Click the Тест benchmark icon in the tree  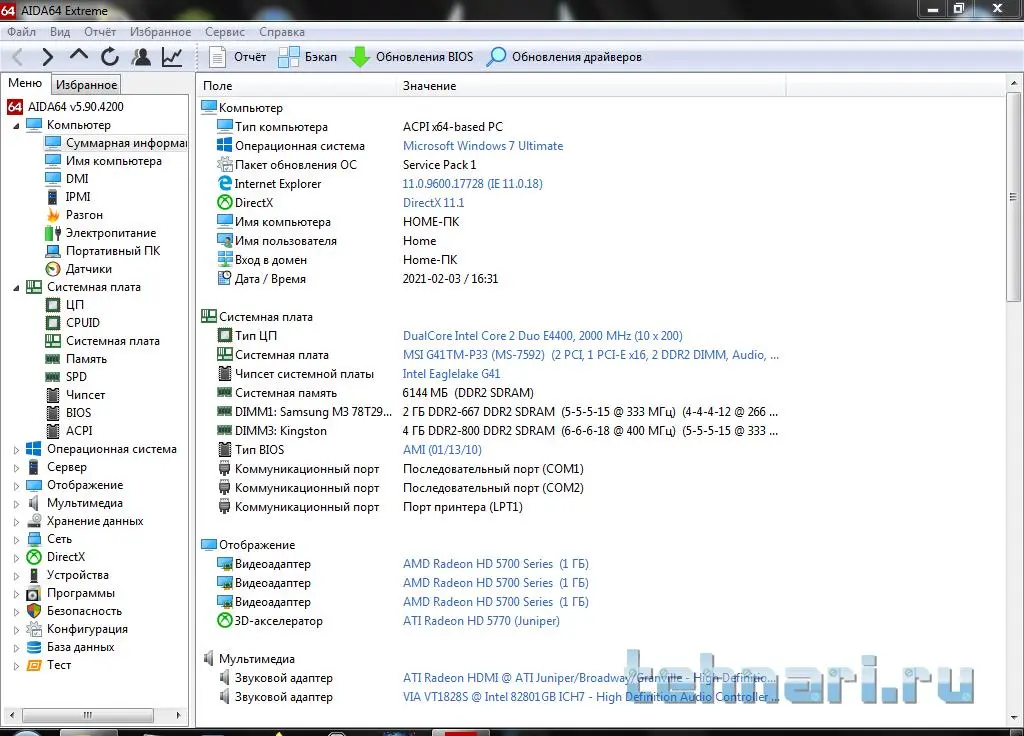(x=34, y=665)
